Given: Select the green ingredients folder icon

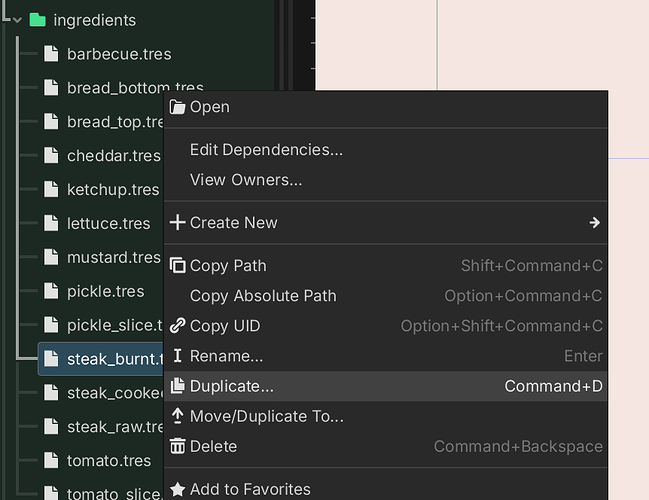Looking at the screenshot, I should [38, 19].
